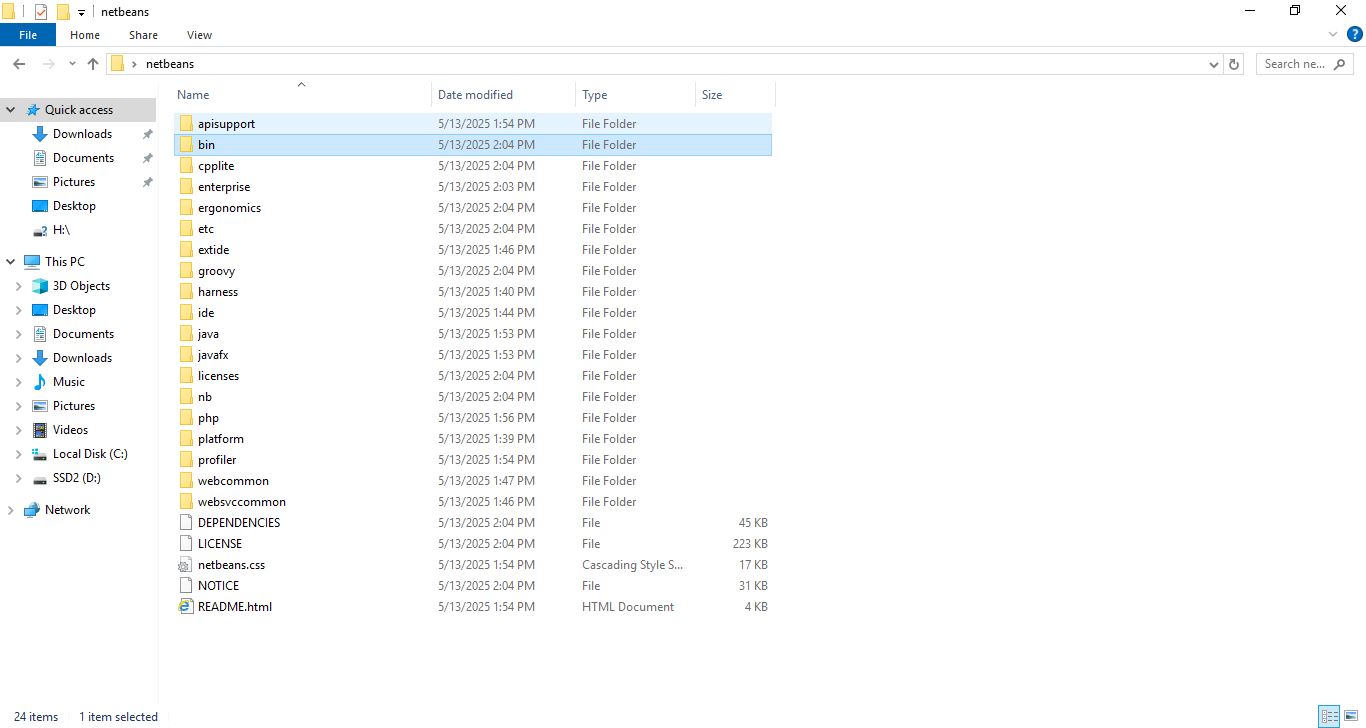Refresh the netbeans folder view
The image size is (1366, 728).
point(1234,64)
